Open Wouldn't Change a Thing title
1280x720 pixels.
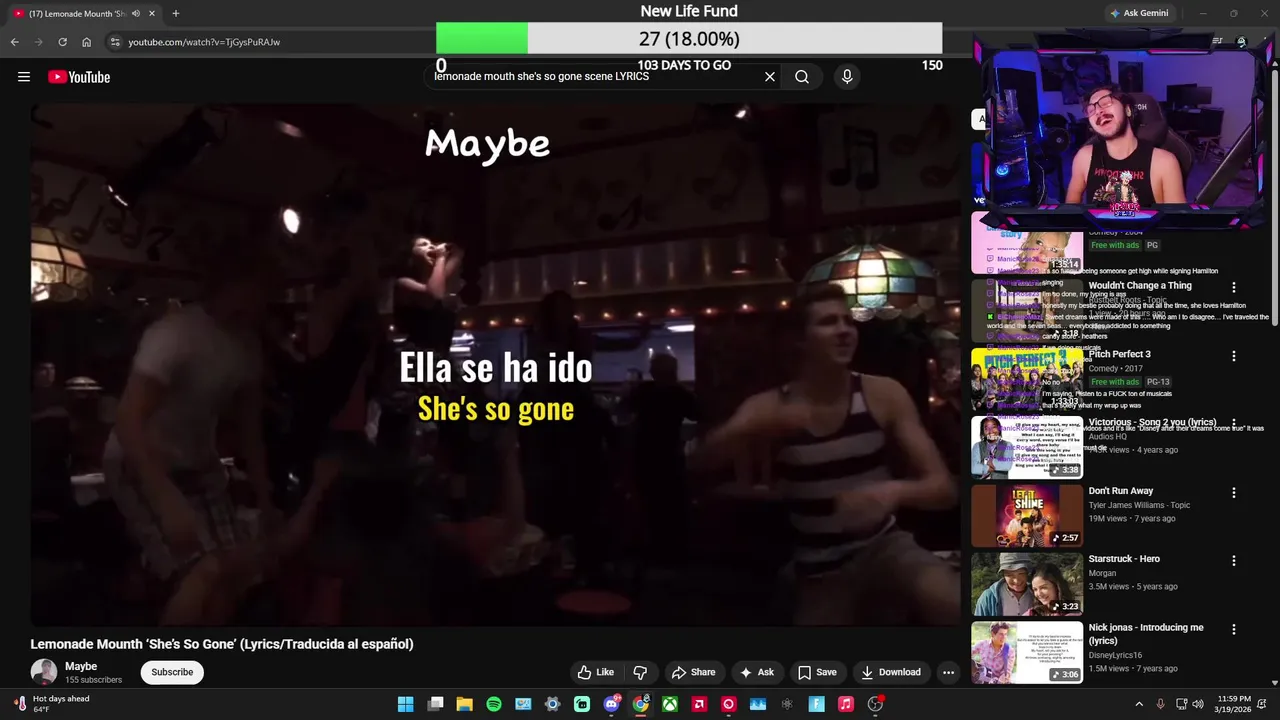1140,286
